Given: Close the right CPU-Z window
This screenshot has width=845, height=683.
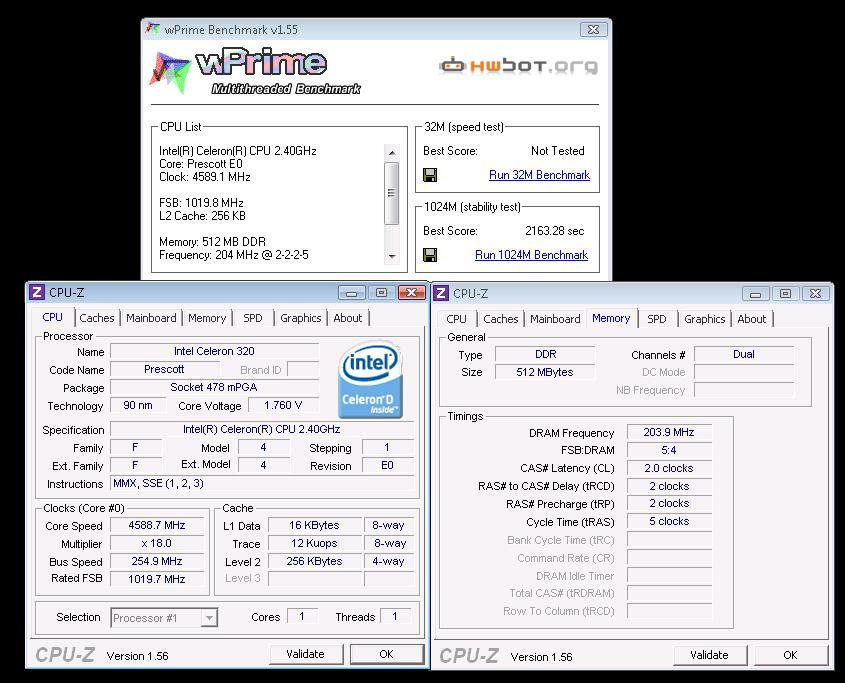Looking at the screenshot, I should click(x=815, y=294).
